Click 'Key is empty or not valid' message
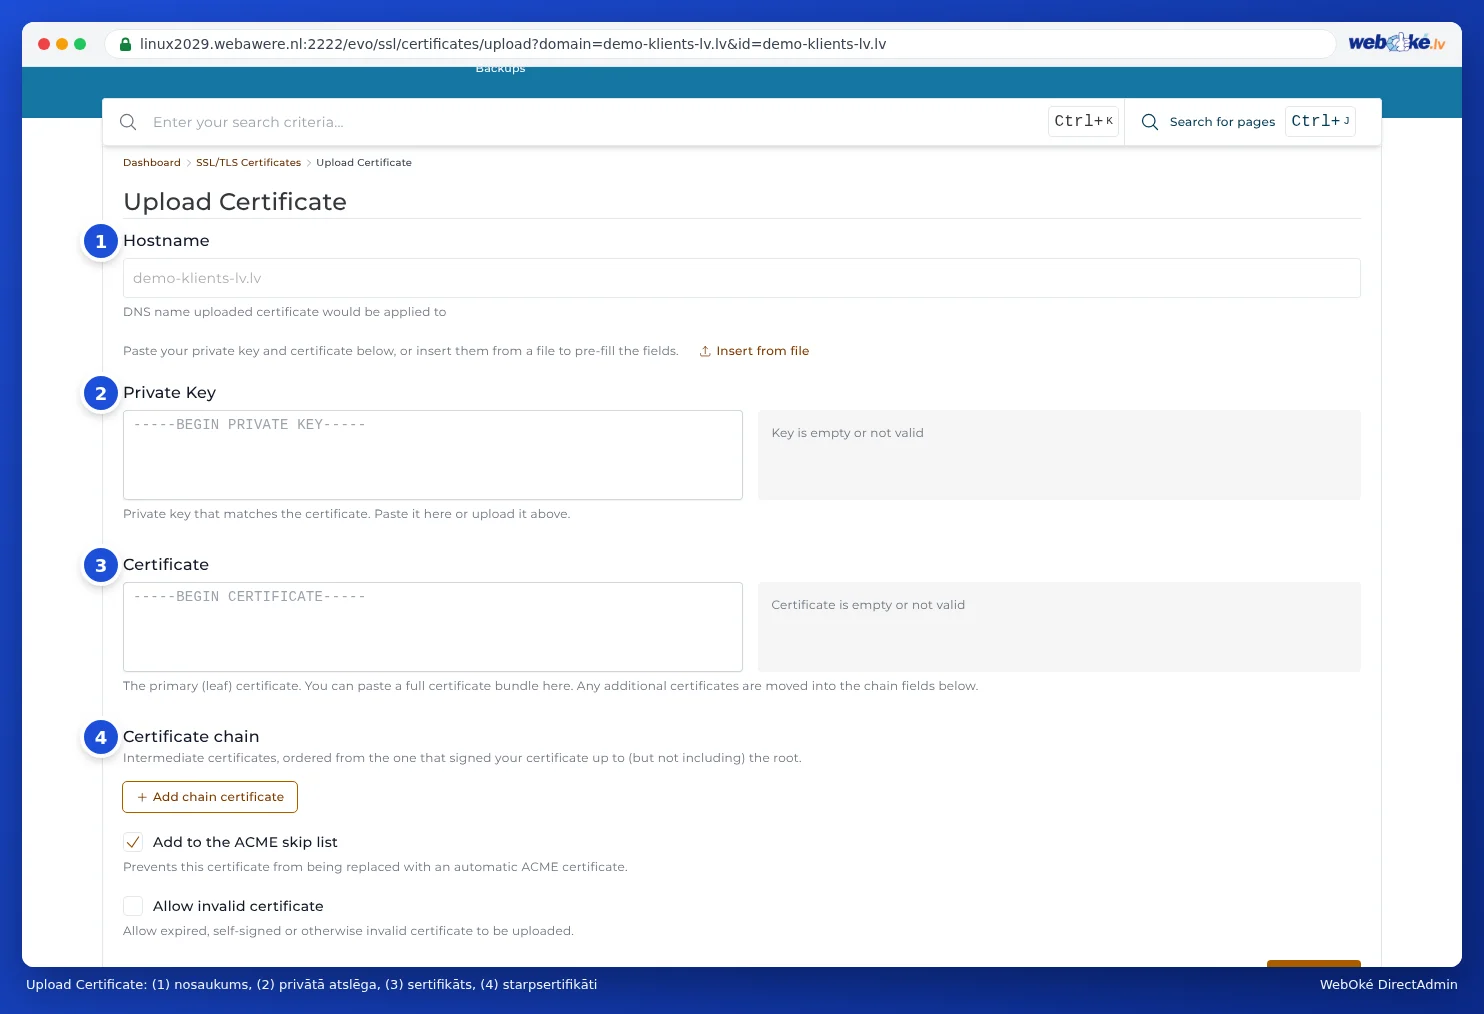 pyautogui.click(x=848, y=433)
